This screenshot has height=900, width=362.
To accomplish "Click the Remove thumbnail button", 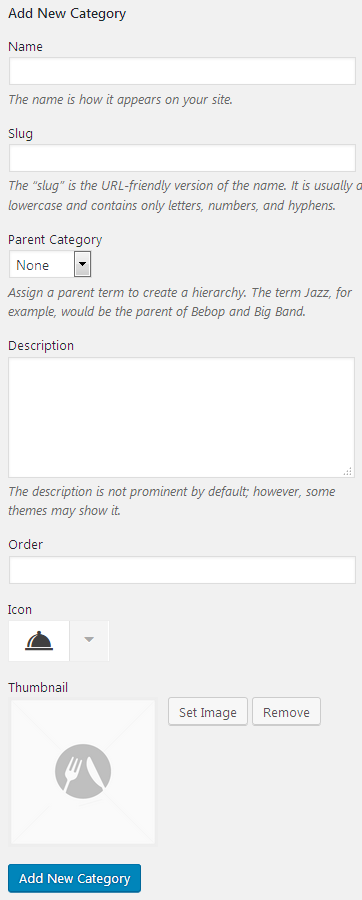I will (x=286, y=712).
